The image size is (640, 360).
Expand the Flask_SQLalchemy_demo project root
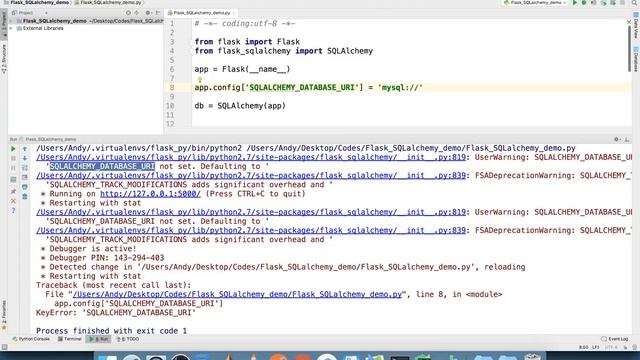click(x=11, y=21)
